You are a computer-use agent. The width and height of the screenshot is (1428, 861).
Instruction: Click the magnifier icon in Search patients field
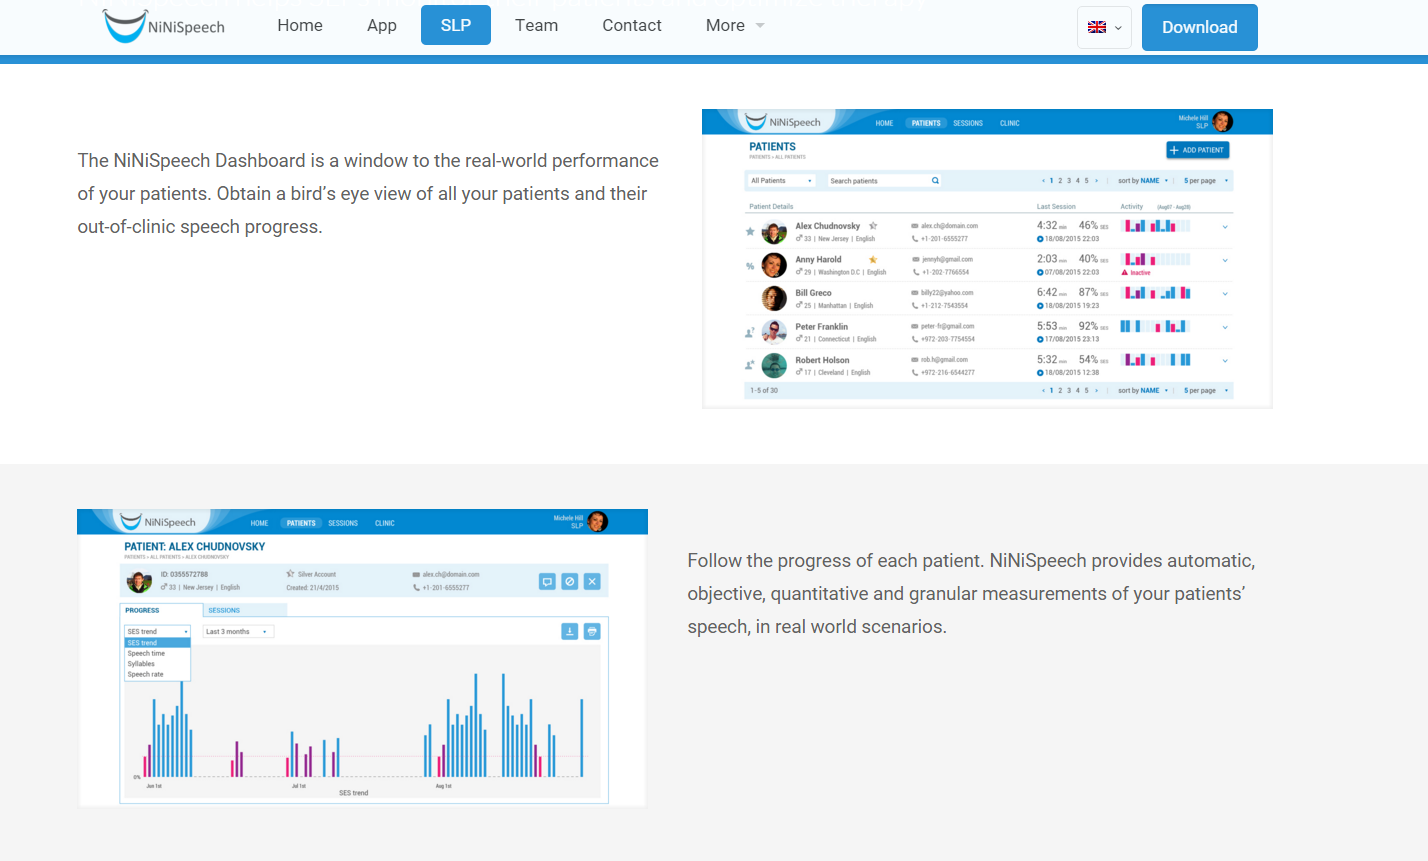935,181
